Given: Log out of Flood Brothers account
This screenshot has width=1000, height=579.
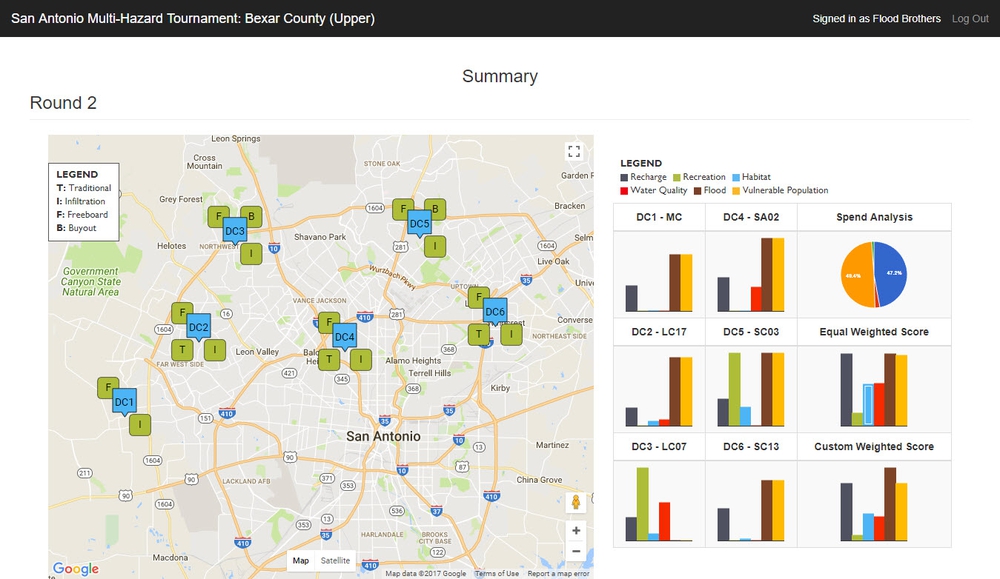Looking at the screenshot, I should coord(969,19).
